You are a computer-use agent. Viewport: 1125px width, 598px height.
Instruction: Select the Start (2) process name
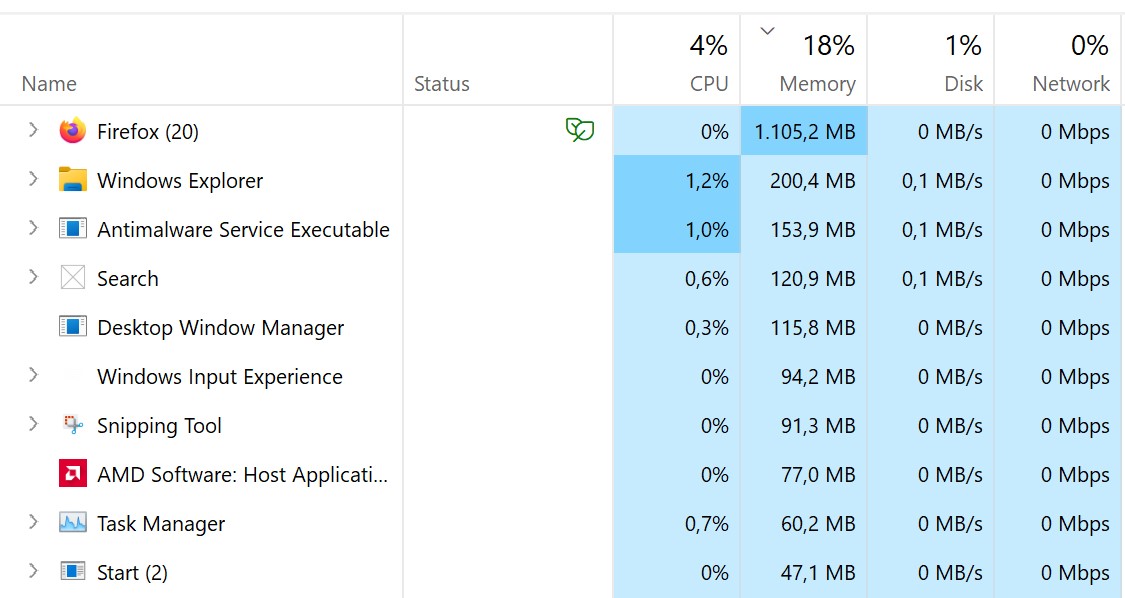(x=132, y=573)
